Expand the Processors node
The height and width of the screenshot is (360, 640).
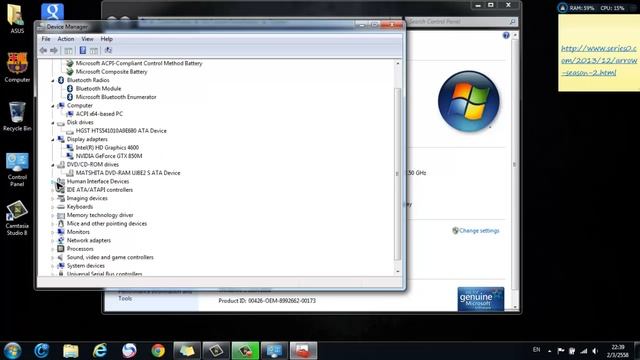[x=53, y=249]
